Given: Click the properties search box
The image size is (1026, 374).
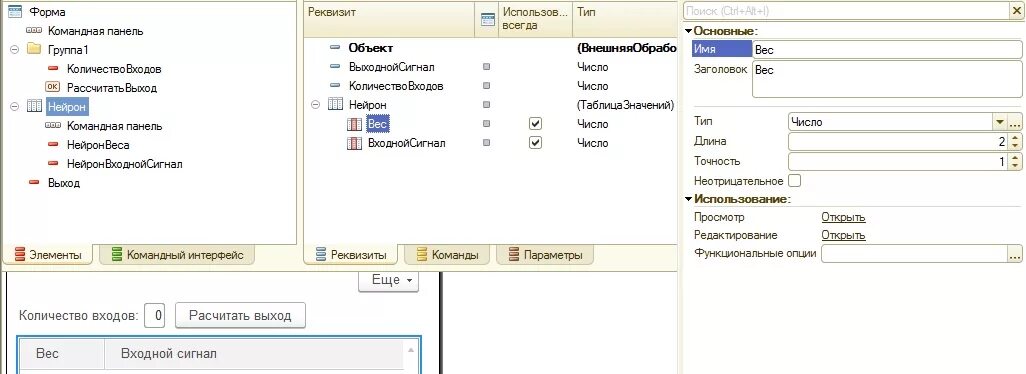Looking at the screenshot, I should click(x=847, y=10).
